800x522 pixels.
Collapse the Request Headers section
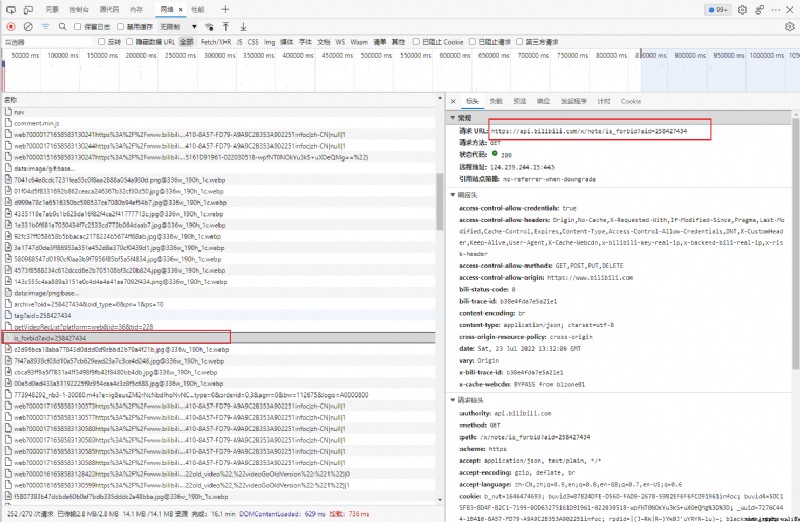pos(453,400)
